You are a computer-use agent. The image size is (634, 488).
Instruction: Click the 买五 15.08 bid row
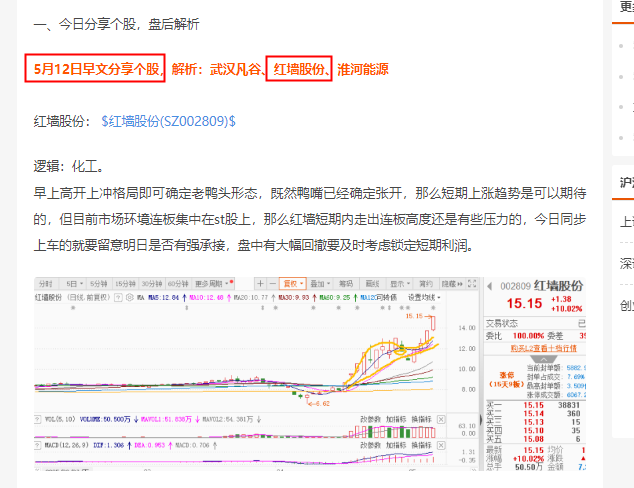[x=534, y=439]
